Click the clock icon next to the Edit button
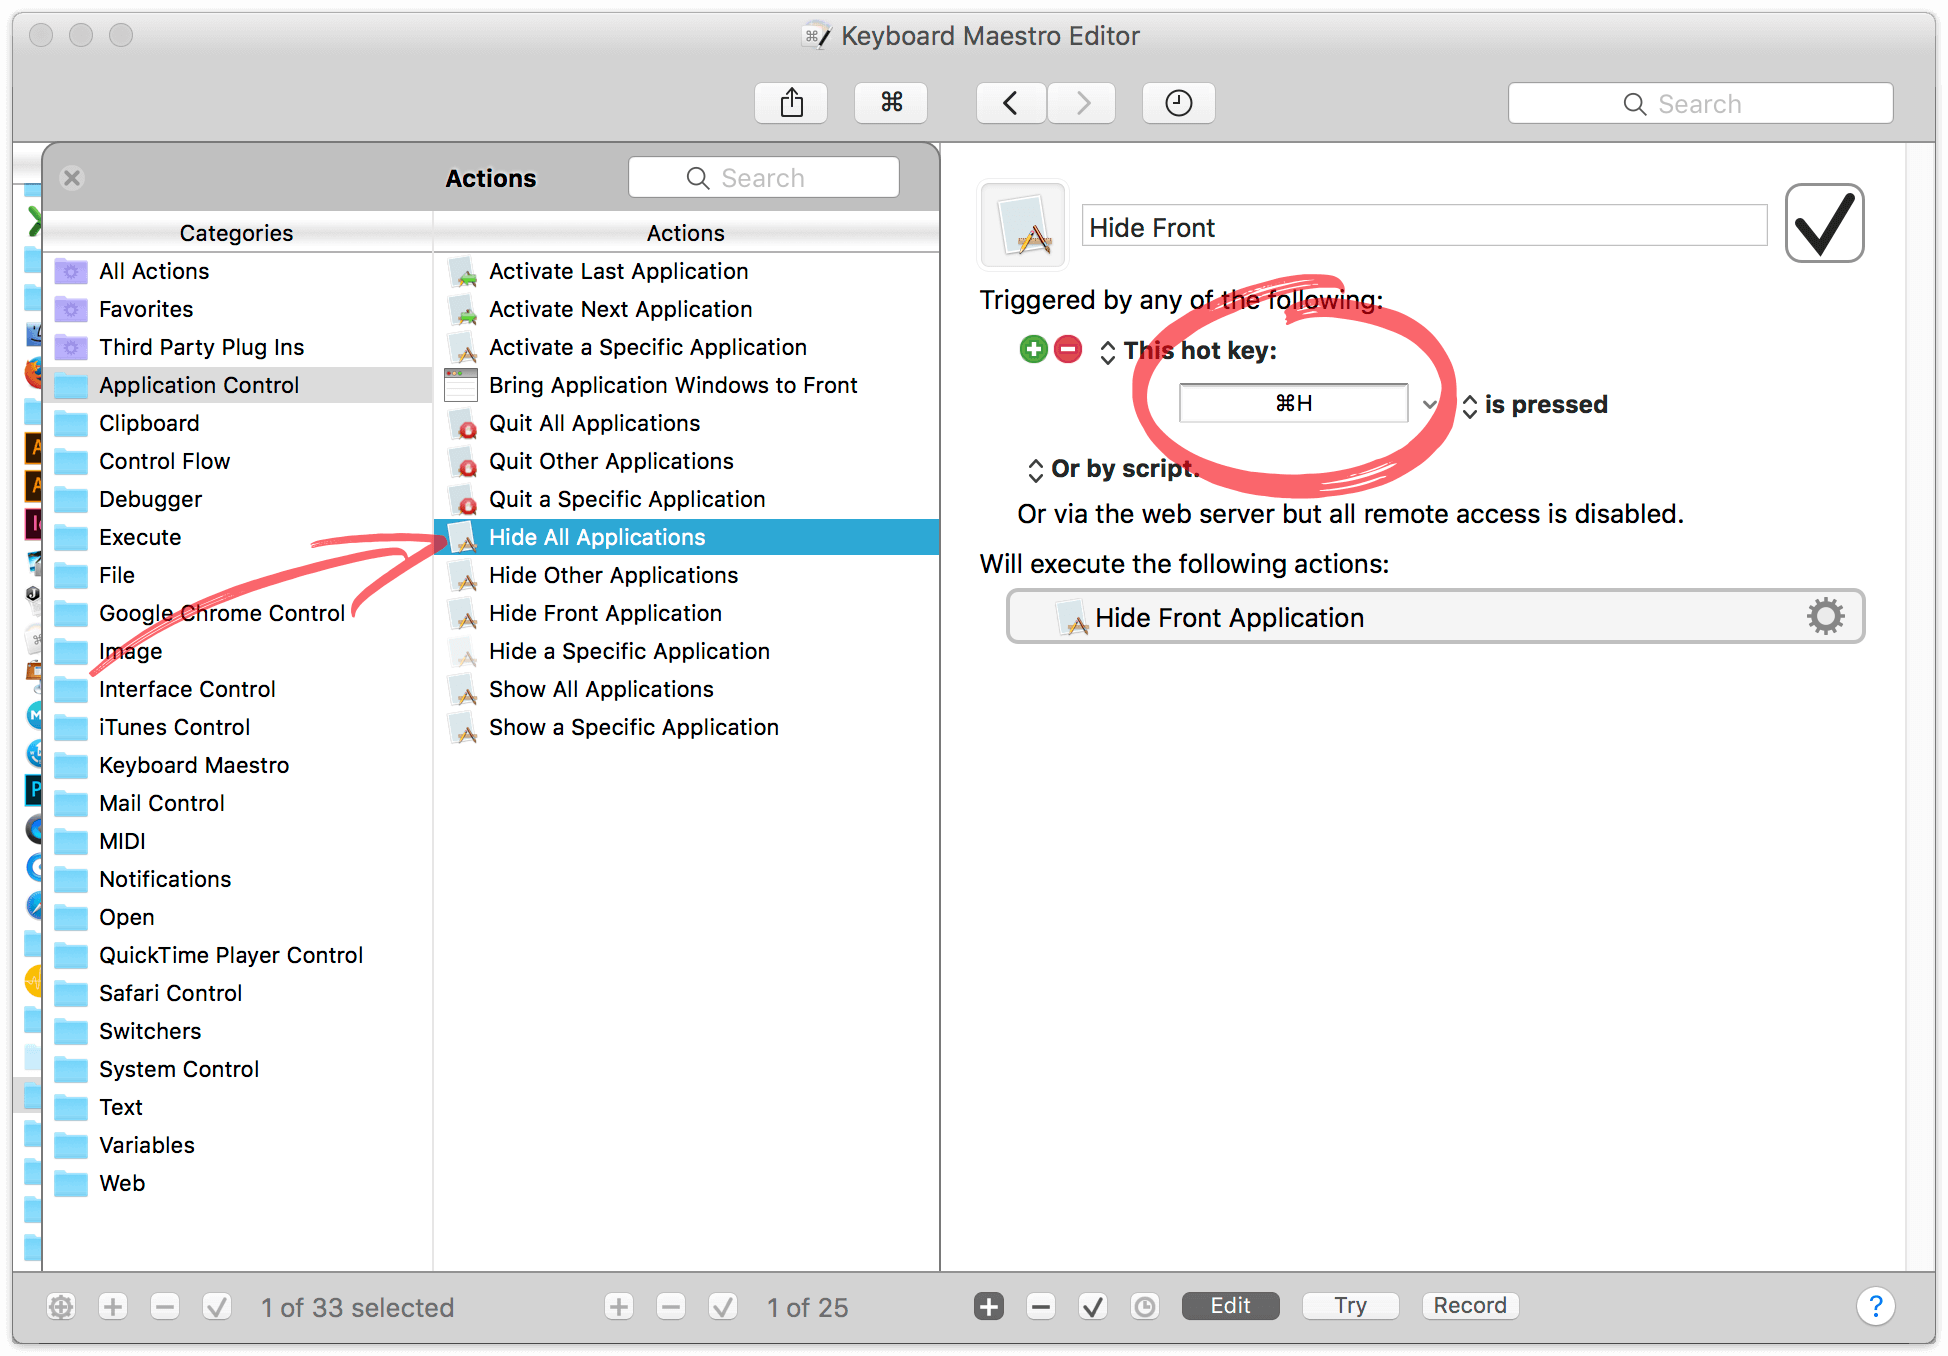The height and width of the screenshot is (1356, 1948). pyautogui.click(x=1145, y=1306)
